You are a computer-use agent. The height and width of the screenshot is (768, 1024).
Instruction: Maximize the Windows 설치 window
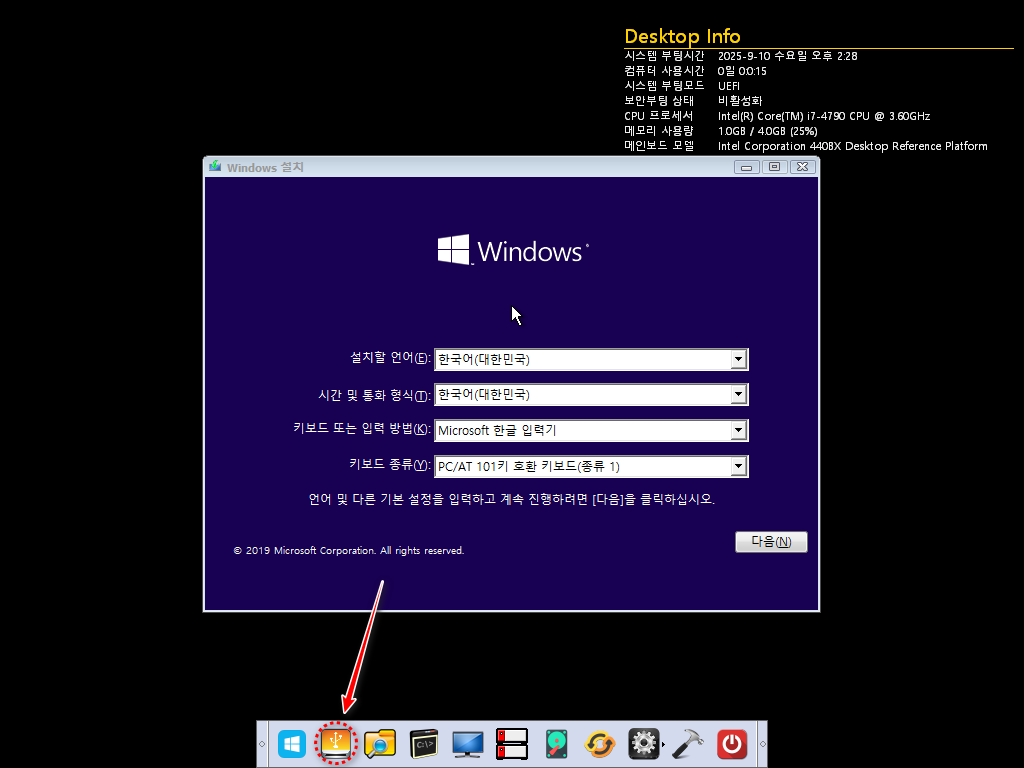pyautogui.click(x=775, y=167)
